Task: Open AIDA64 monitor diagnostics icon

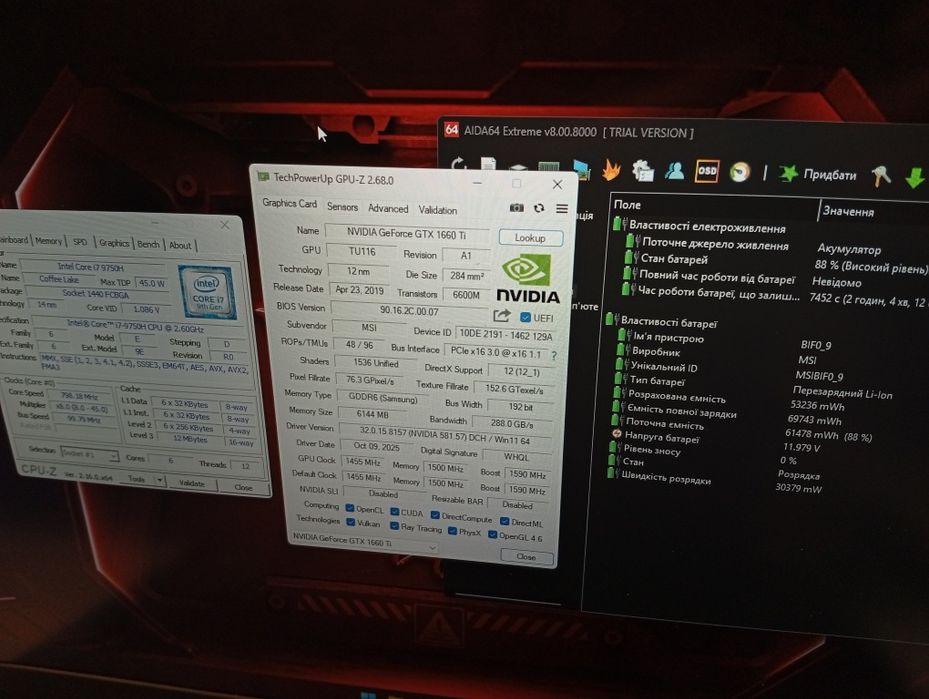Action: tap(582, 169)
